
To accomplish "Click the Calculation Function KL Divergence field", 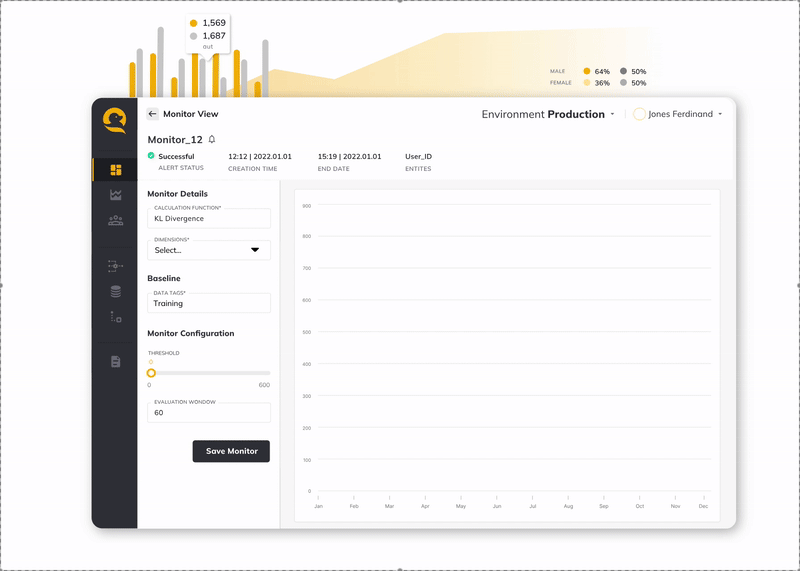I will point(209,218).
